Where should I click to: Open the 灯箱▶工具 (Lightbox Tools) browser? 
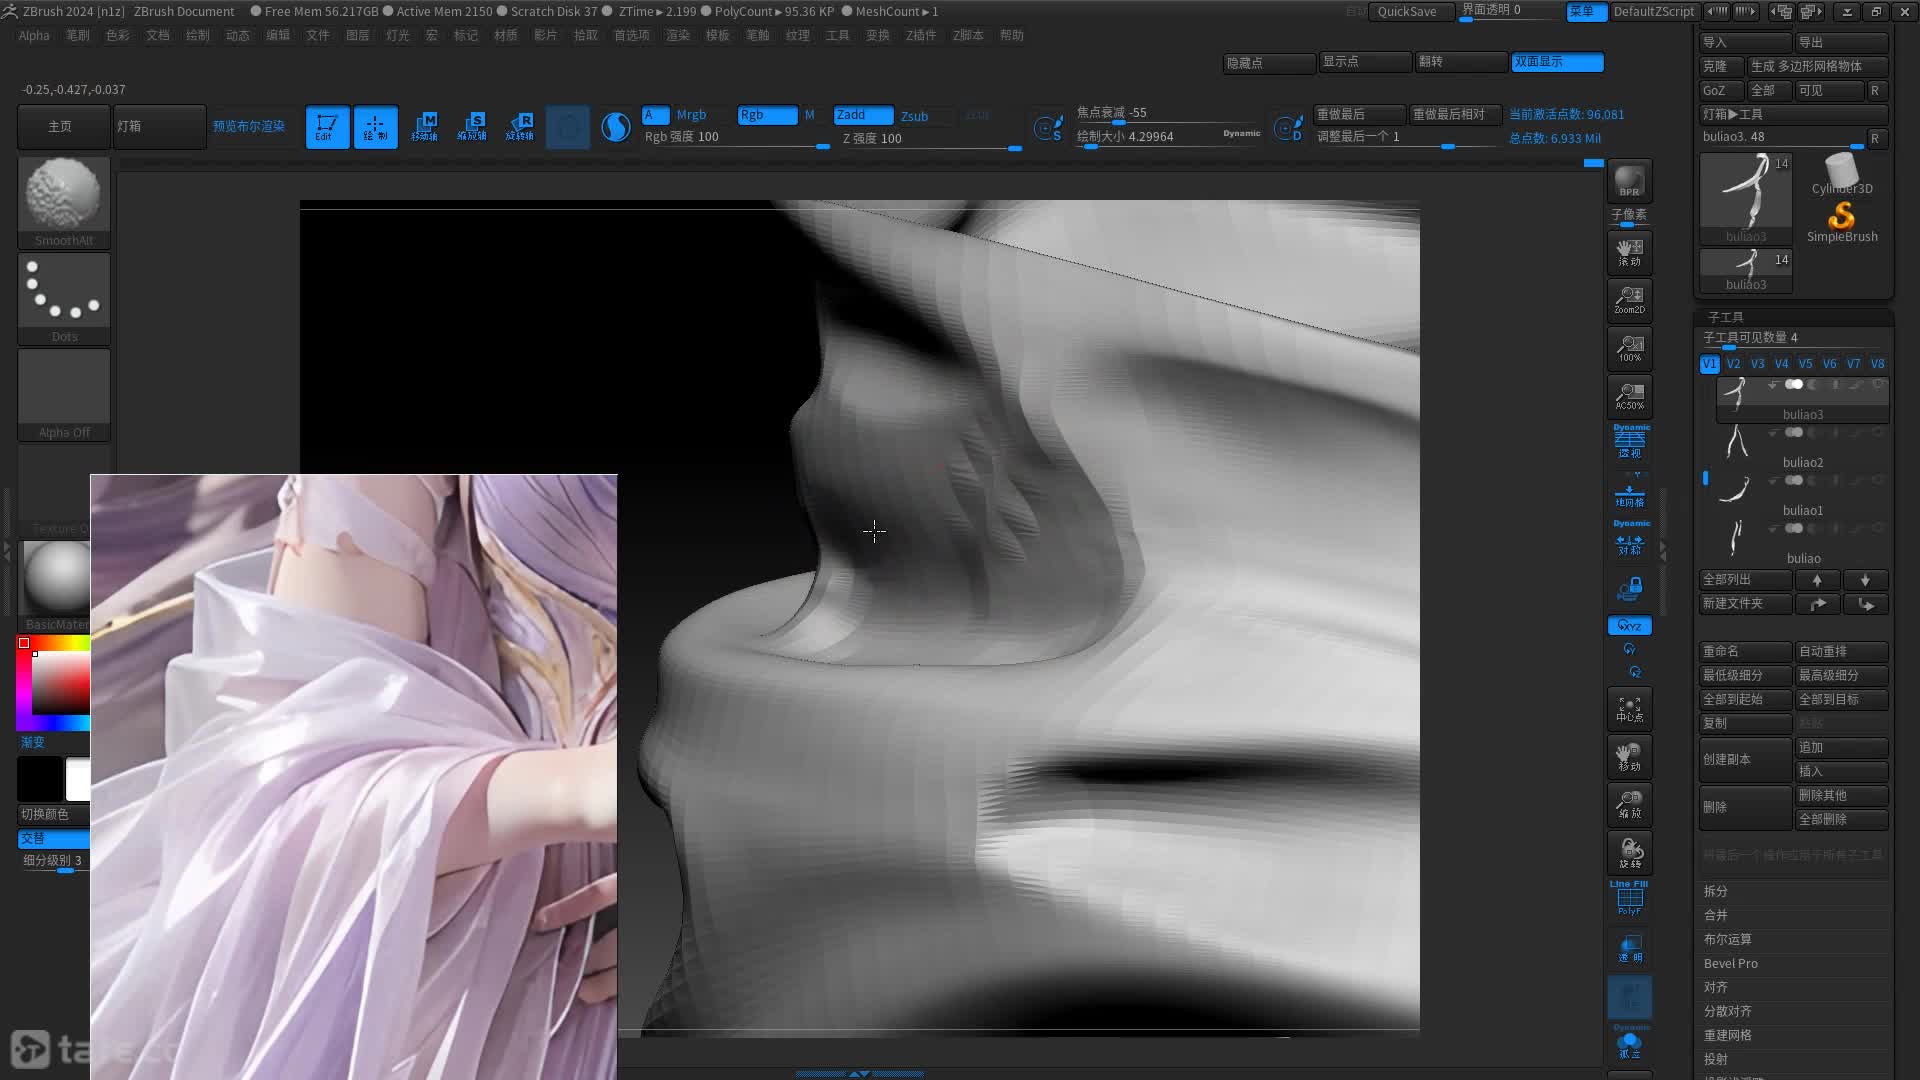tap(1793, 114)
